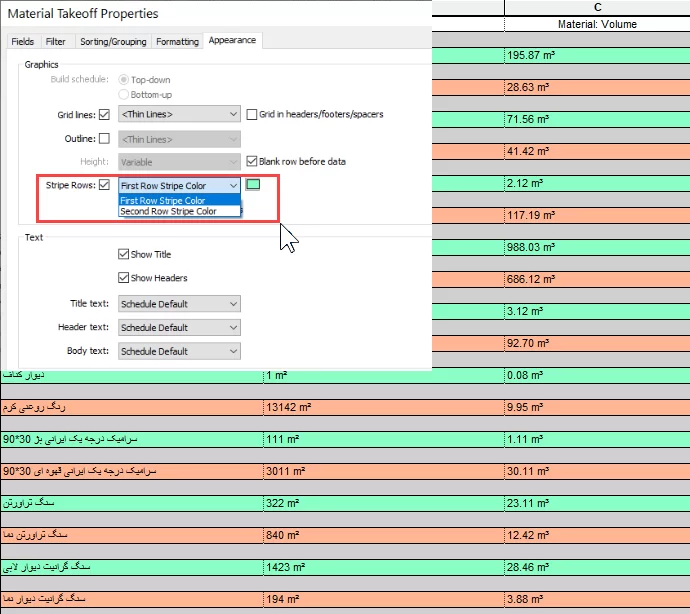Switch to the Fields tab

[x=22, y=41]
